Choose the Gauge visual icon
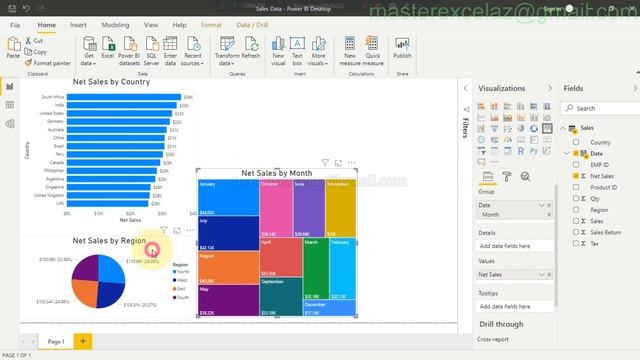This screenshot has height=360, width=640. (x=507, y=140)
